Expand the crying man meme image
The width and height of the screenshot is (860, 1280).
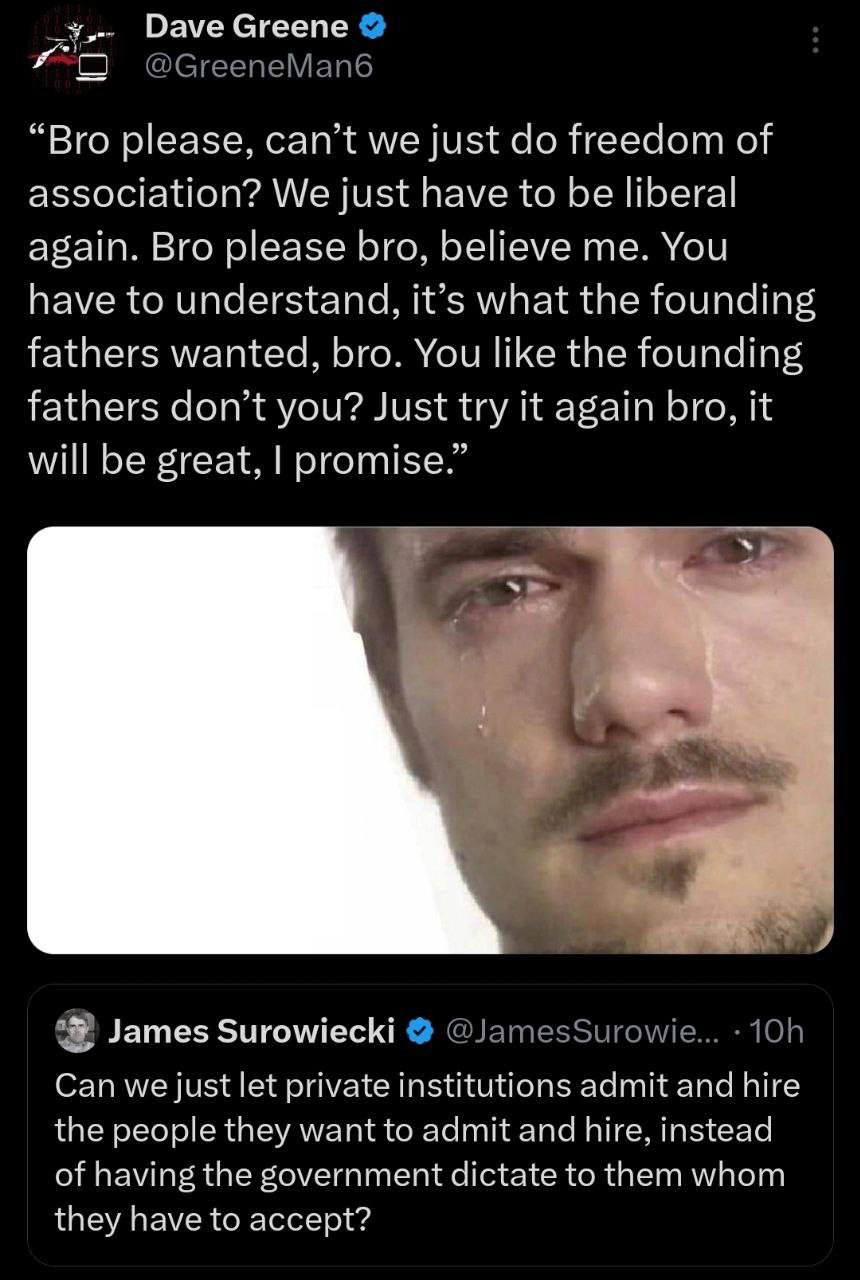coord(430,740)
